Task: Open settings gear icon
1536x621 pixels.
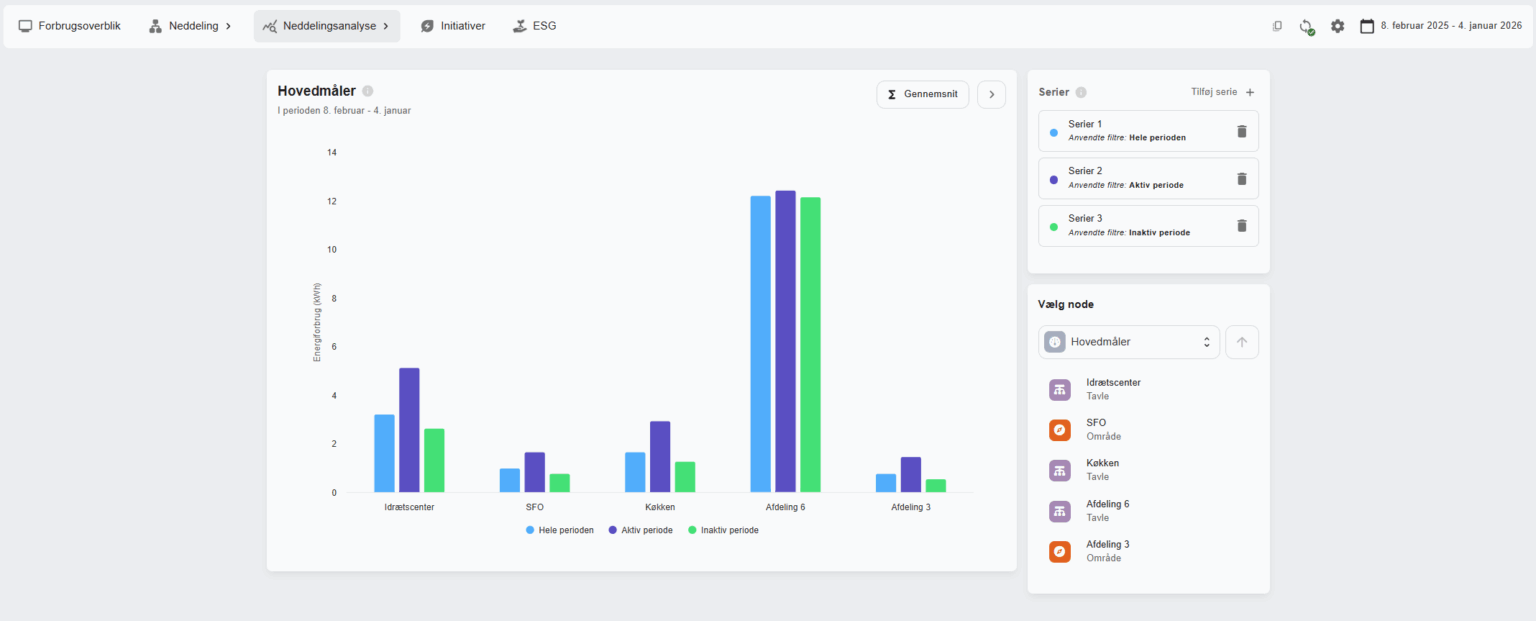Action: point(1337,26)
